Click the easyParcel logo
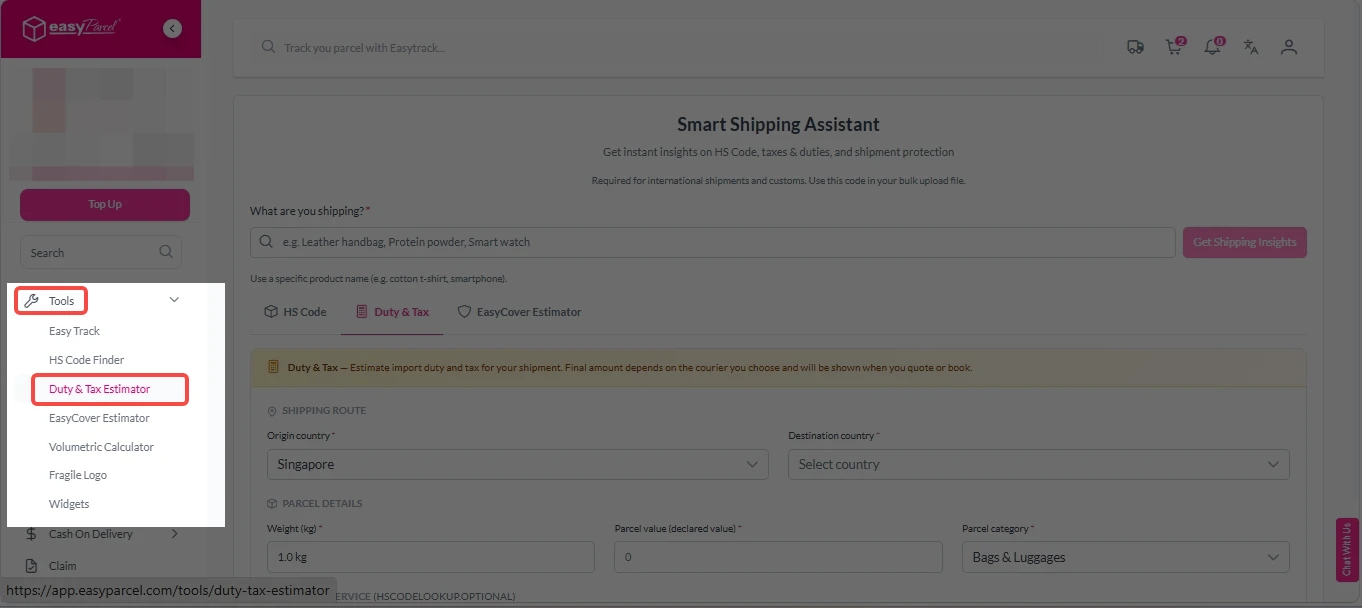 pos(72,29)
